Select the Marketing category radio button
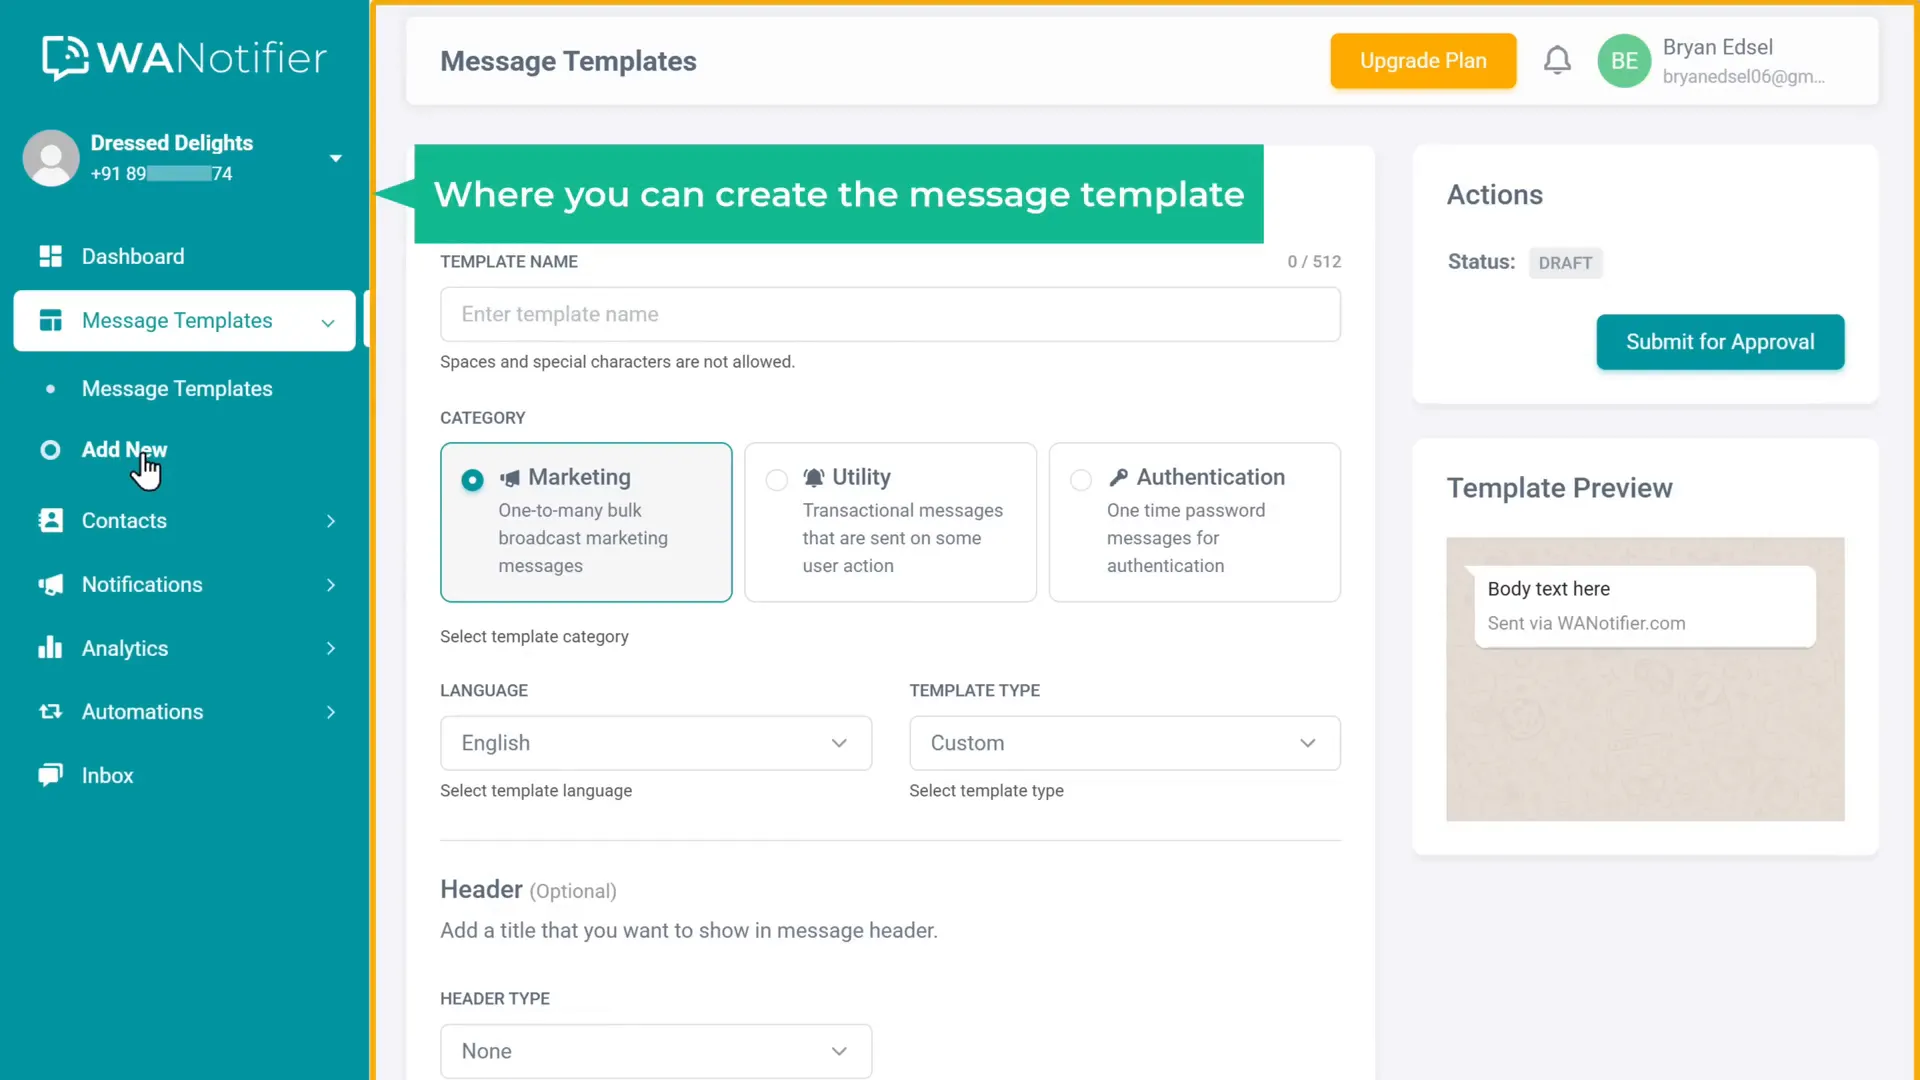Screen dimensions: 1920x1080 click(472, 480)
